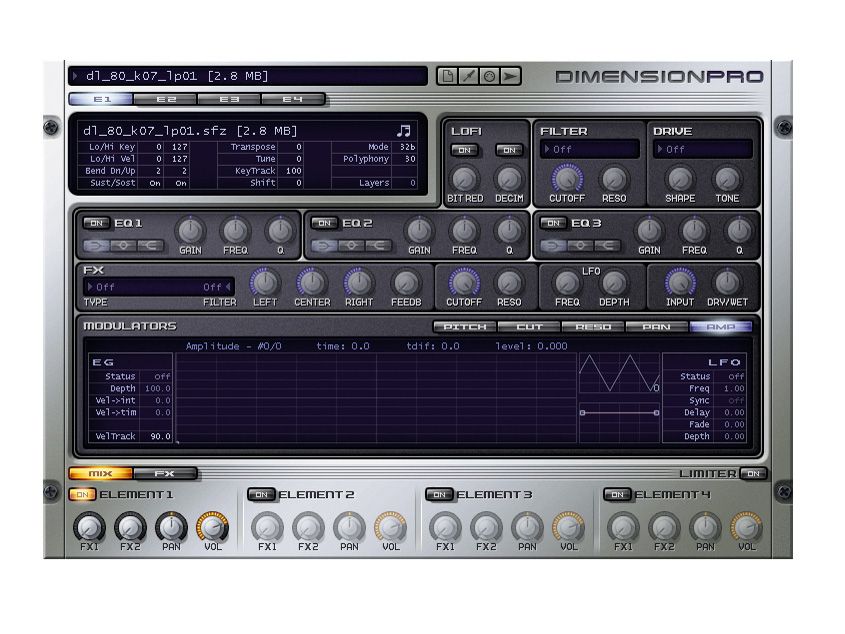Click the element Mode value 32b
The width and height of the screenshot is (845, 634).
(x=407, y=147)
